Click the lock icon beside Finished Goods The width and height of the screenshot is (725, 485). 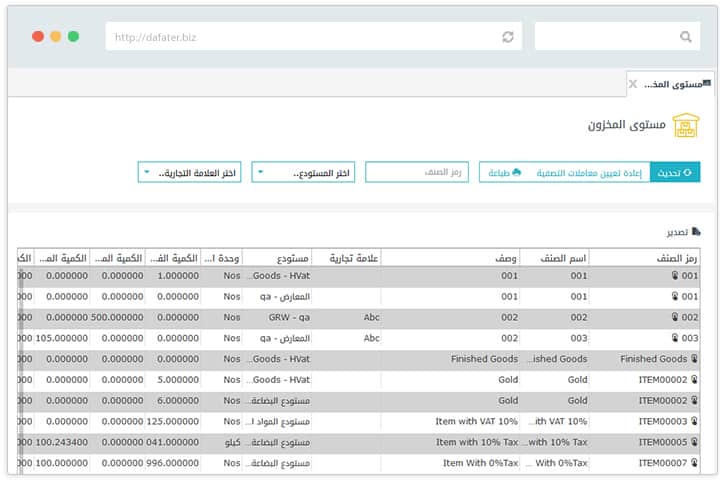(x=695, y=359)
